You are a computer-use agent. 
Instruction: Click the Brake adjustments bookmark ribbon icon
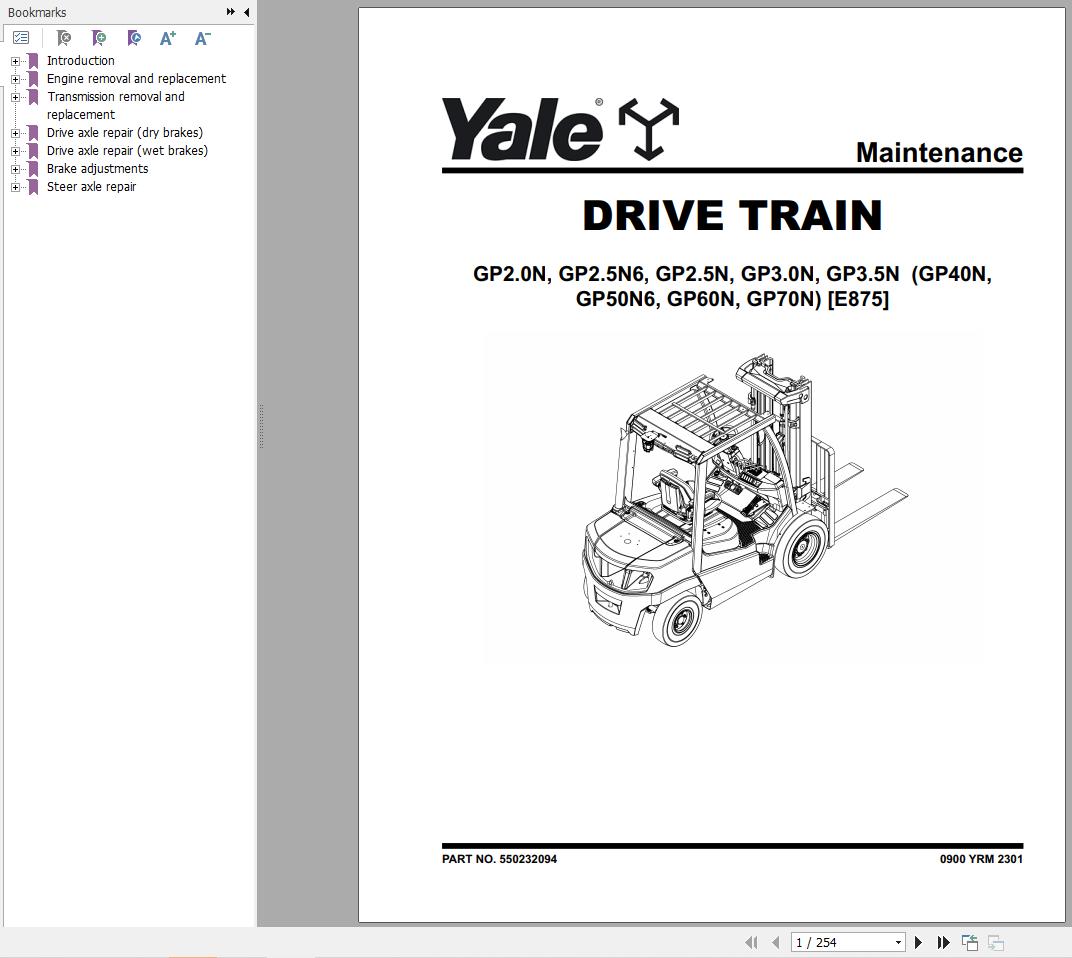coord(33,169)
